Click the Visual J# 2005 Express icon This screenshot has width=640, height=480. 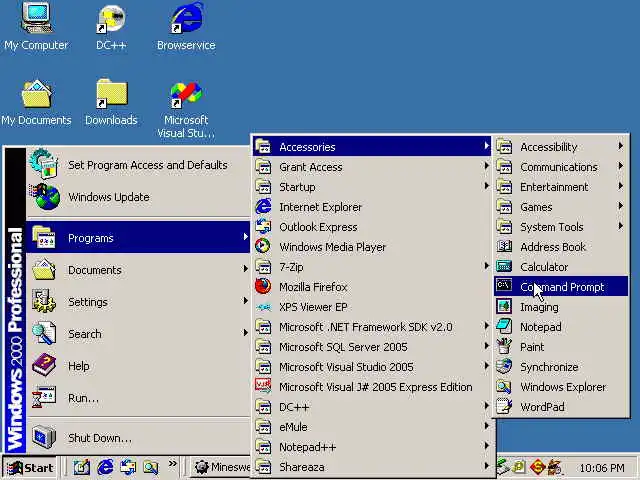pos(263,386)
